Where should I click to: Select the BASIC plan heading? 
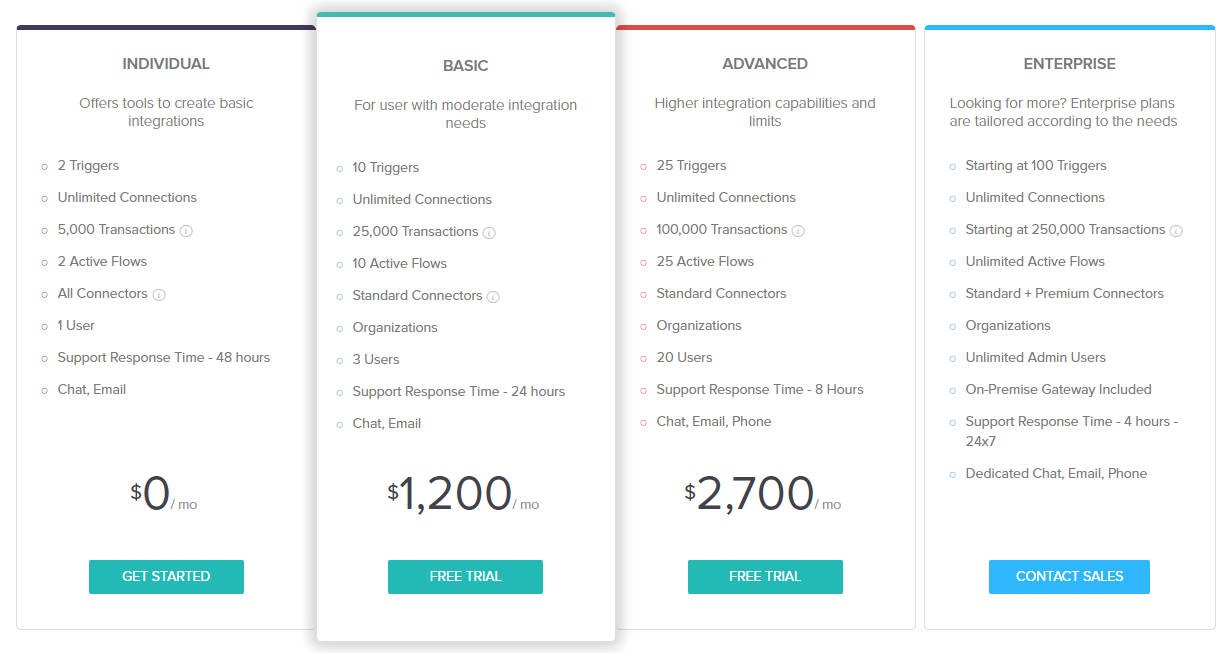click(465, 65)
